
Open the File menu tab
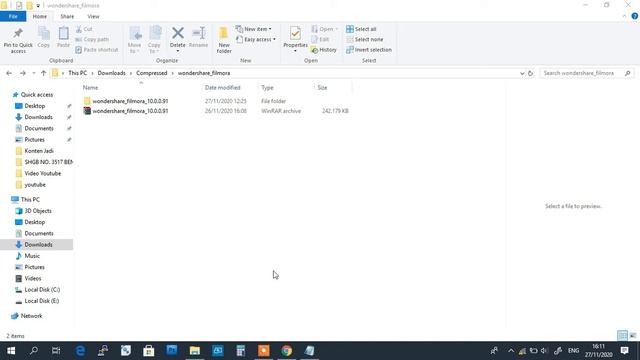(13, 16)
